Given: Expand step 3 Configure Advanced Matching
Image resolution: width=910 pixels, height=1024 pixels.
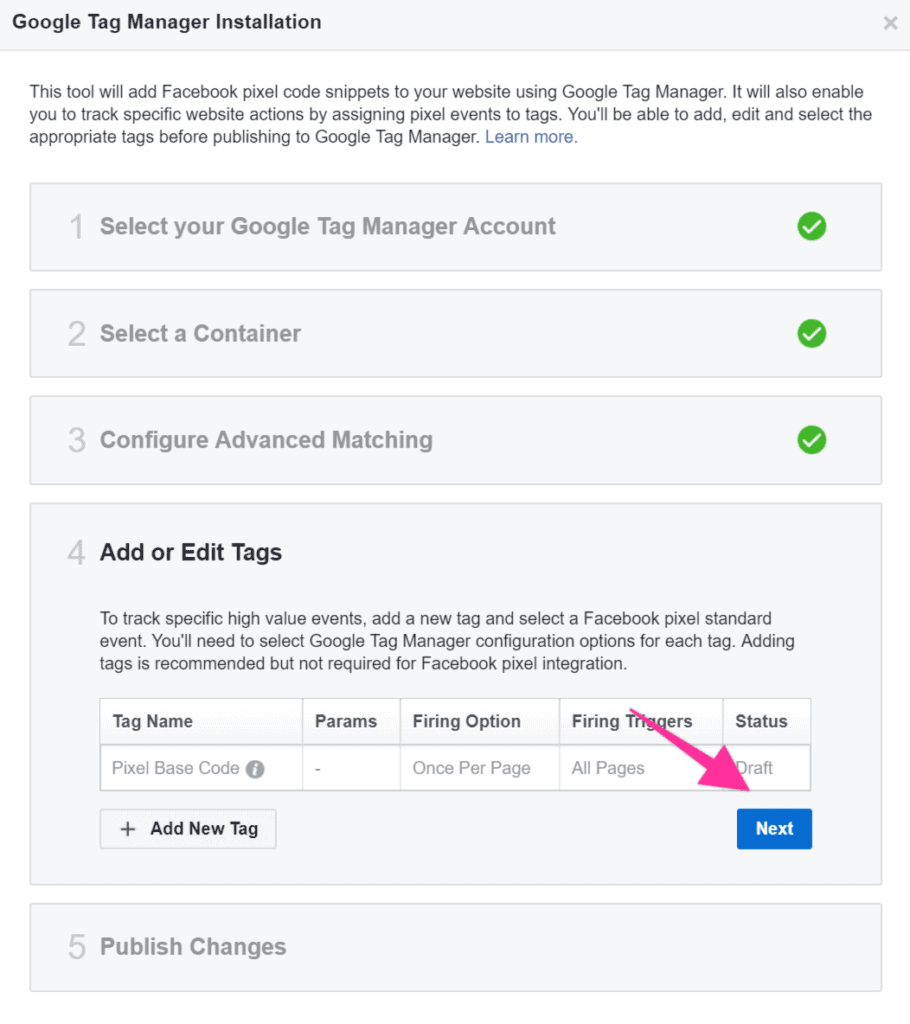Looking at the screenshot, I should click(455, 440).
